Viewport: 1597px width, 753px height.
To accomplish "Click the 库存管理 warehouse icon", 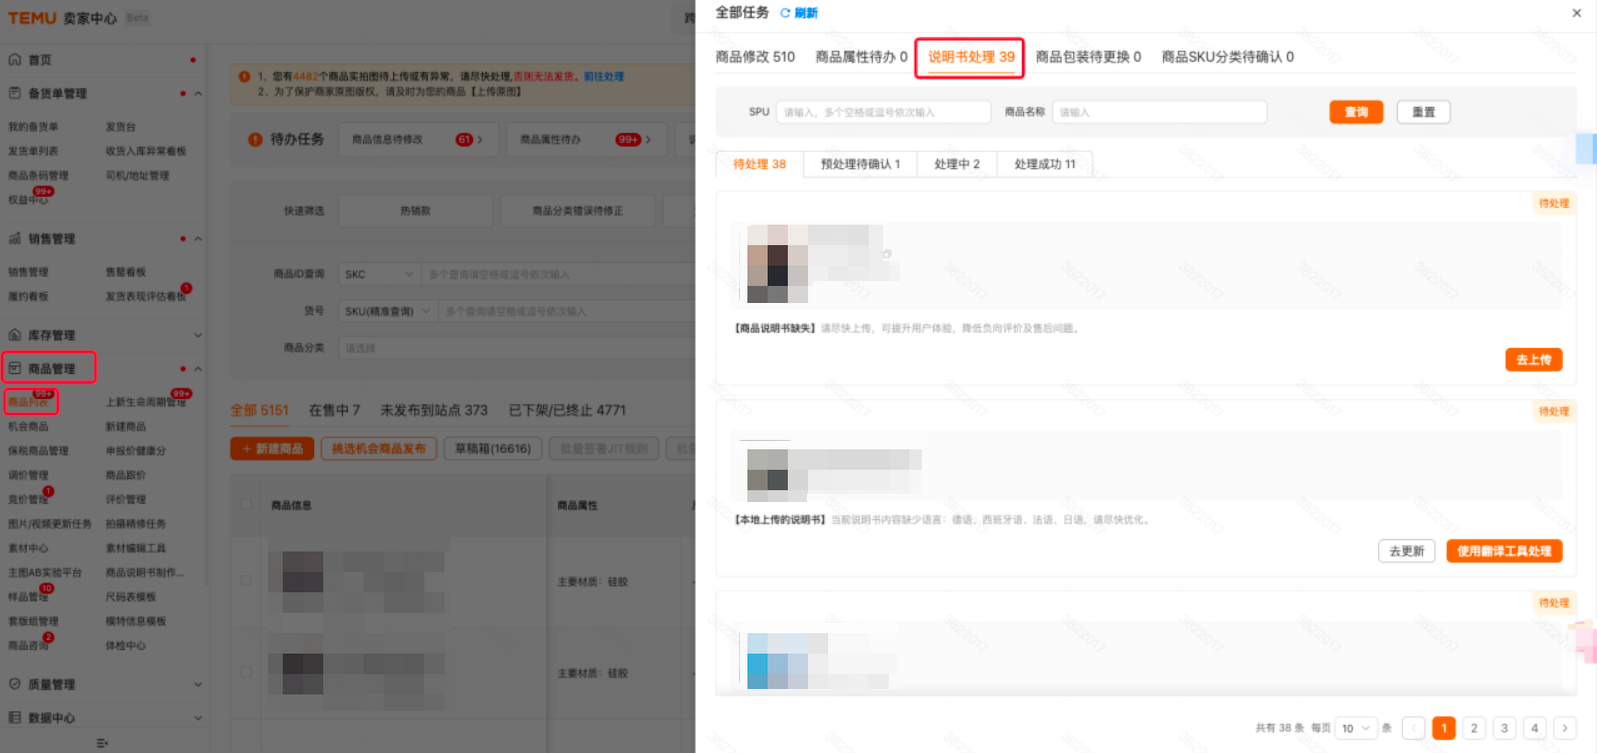I will click(x=15, y=335).
